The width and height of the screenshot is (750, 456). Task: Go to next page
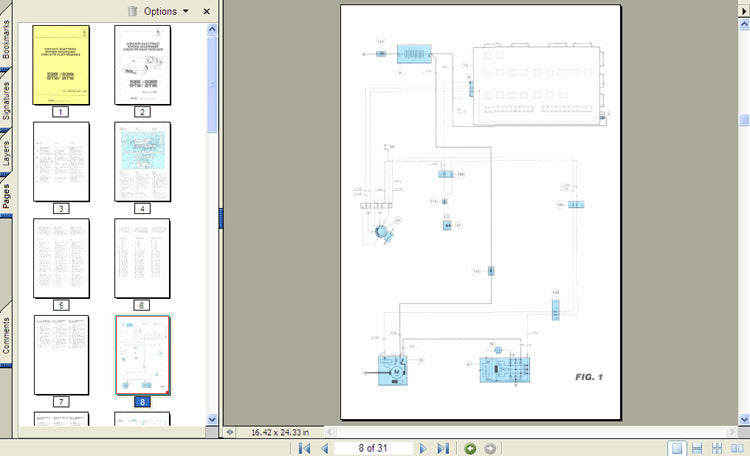point(423,448)
